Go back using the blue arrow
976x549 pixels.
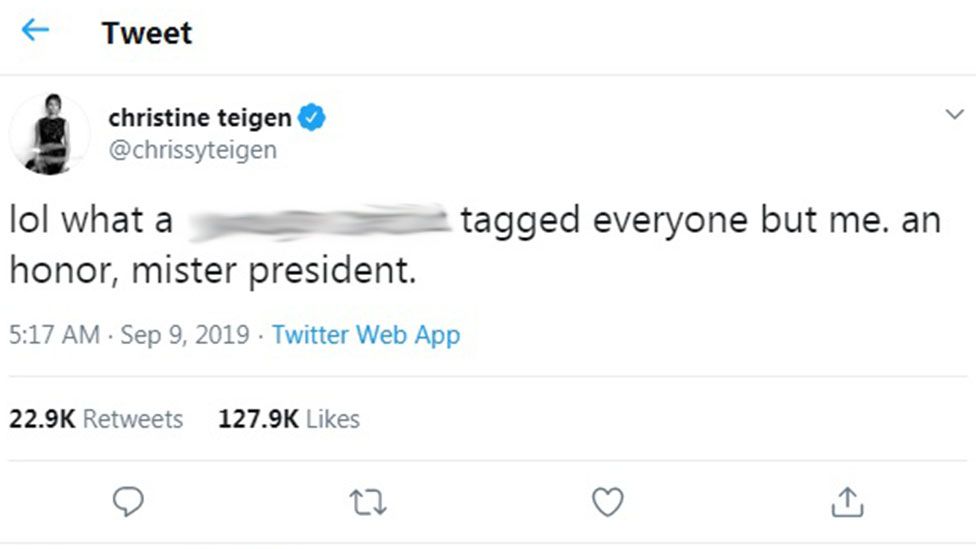(x=35, y=31)
